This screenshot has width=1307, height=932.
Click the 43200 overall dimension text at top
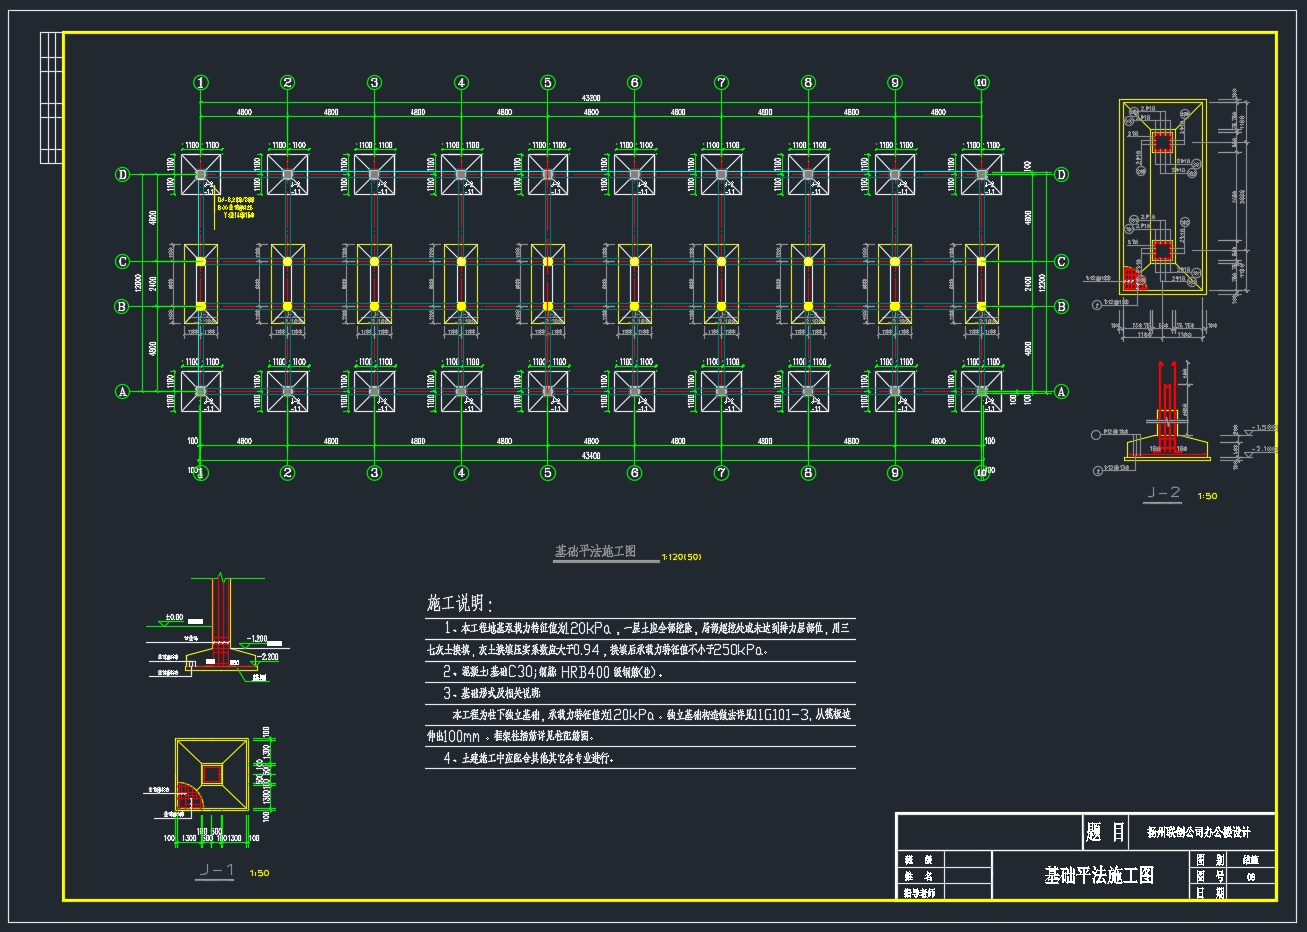click(x=592, y=99)
